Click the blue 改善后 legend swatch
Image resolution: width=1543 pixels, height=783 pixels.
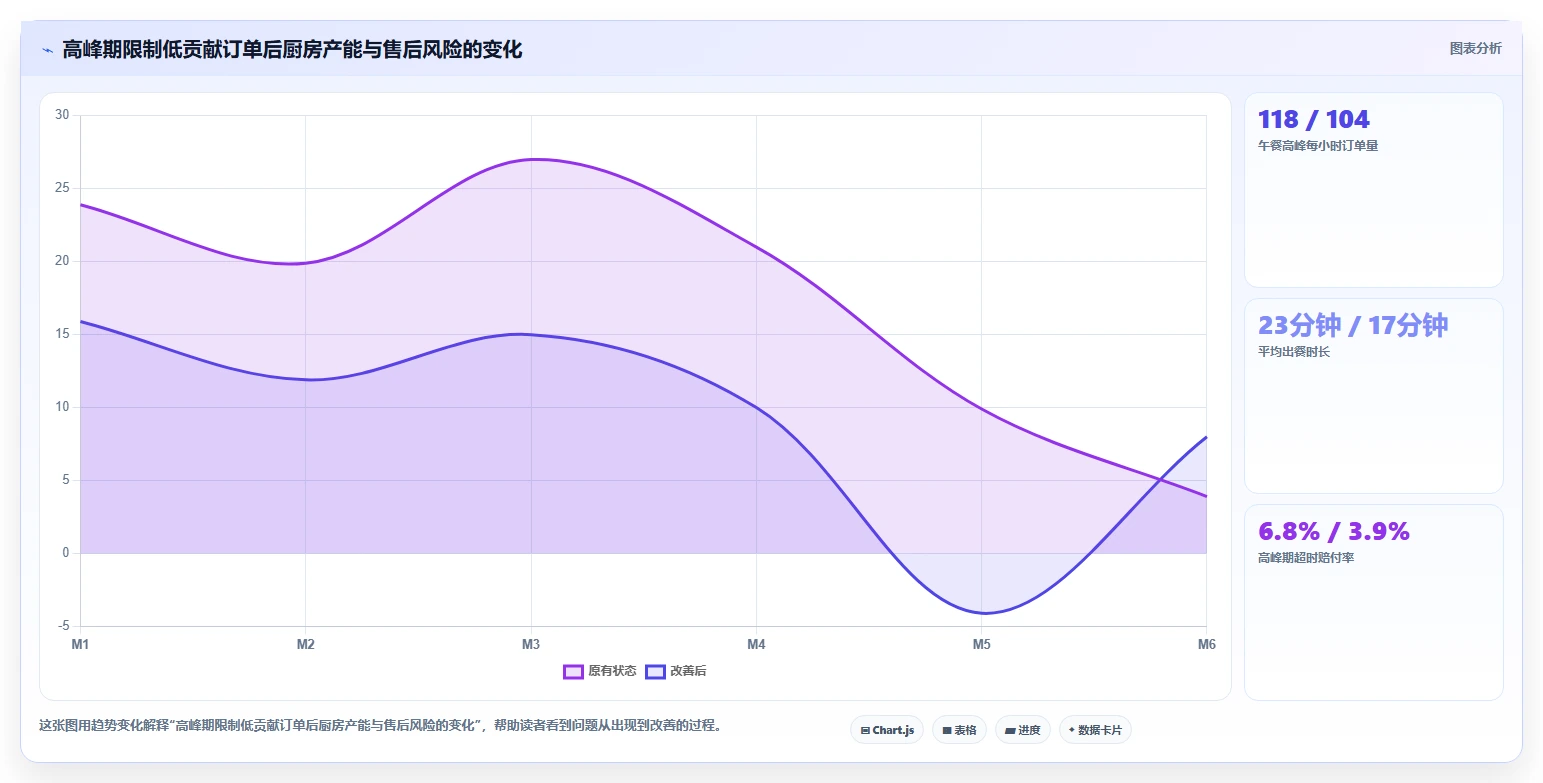655,671
